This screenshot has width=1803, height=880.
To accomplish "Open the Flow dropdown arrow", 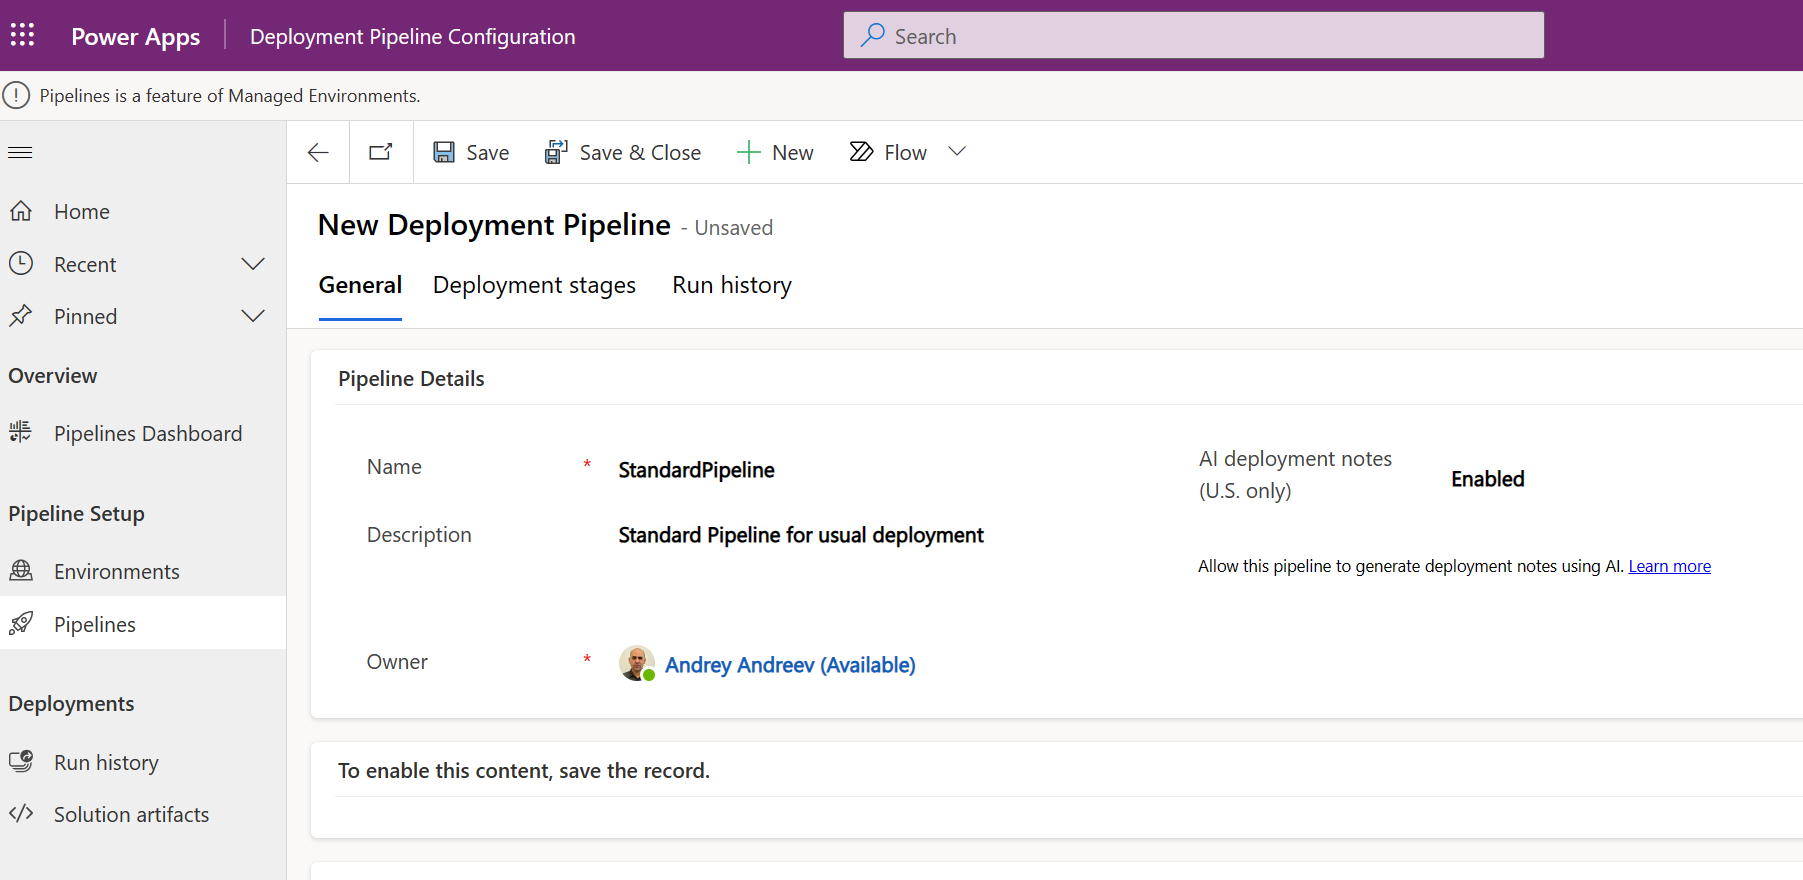I will 957,152.
